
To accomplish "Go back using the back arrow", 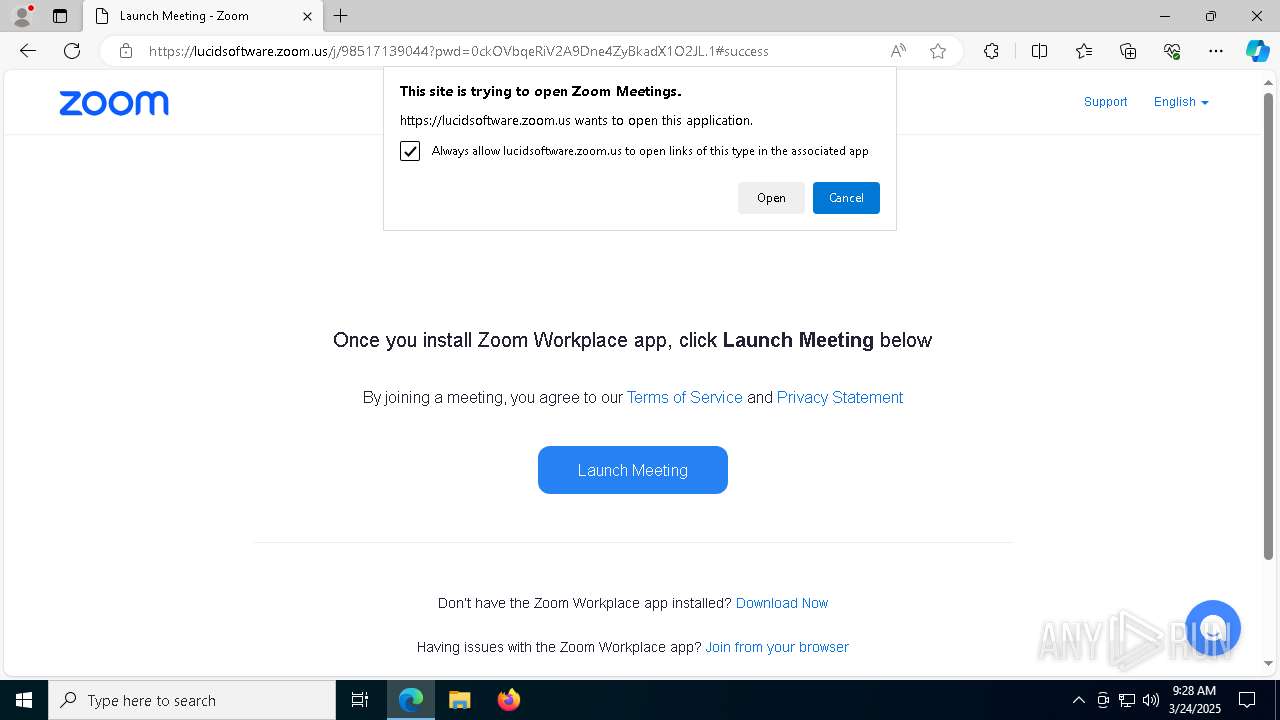I will tap(28, 51).
